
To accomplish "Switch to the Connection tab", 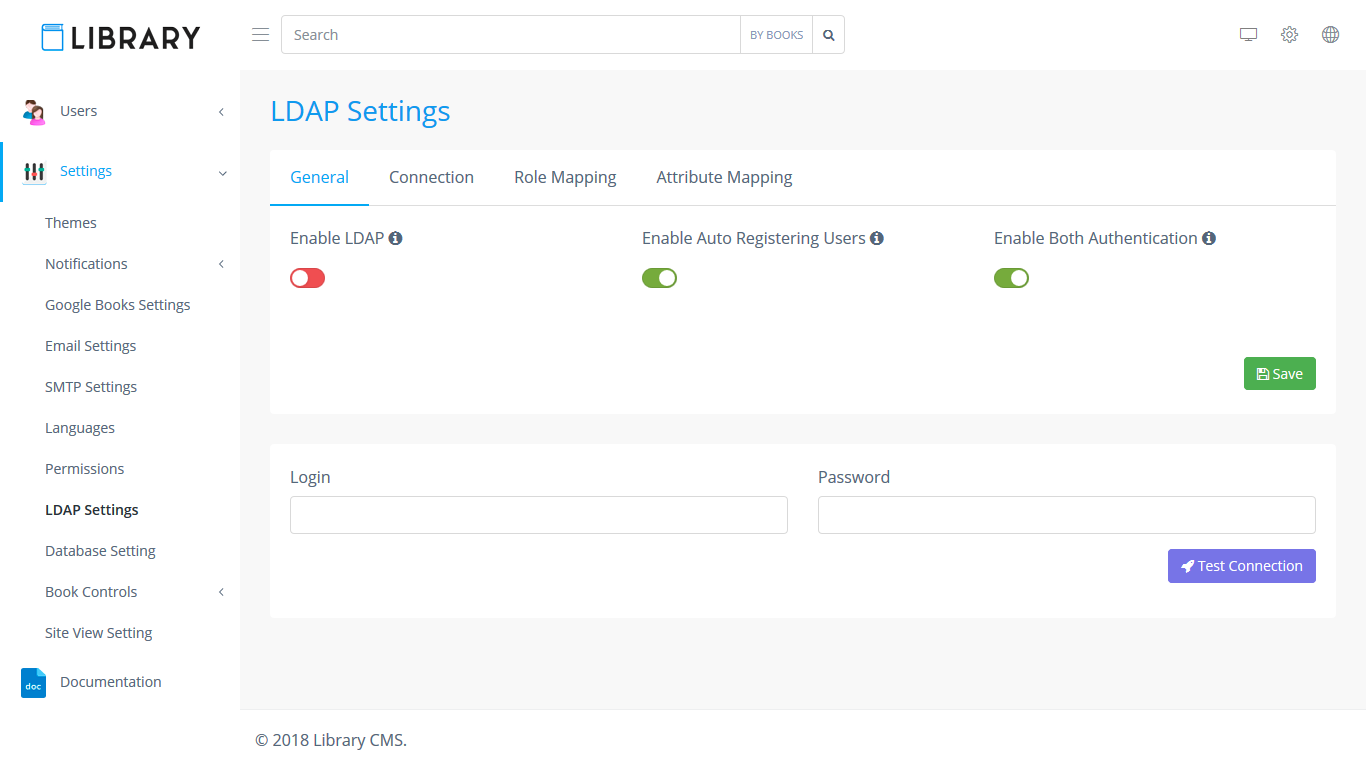I will click(x=431, y=177).
